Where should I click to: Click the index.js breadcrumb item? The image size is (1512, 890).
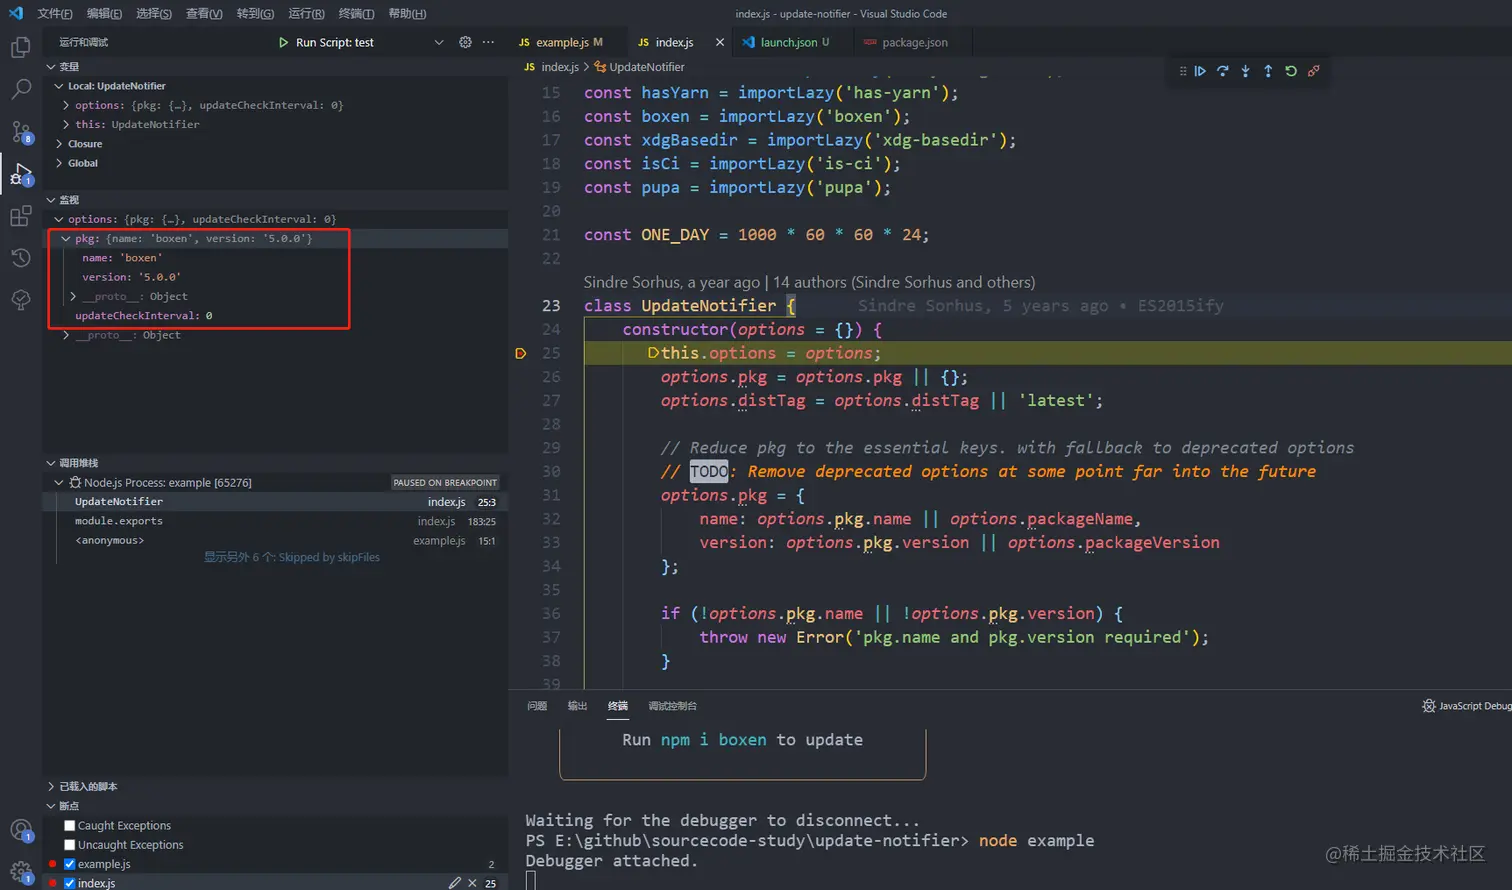tap(552, 67)
